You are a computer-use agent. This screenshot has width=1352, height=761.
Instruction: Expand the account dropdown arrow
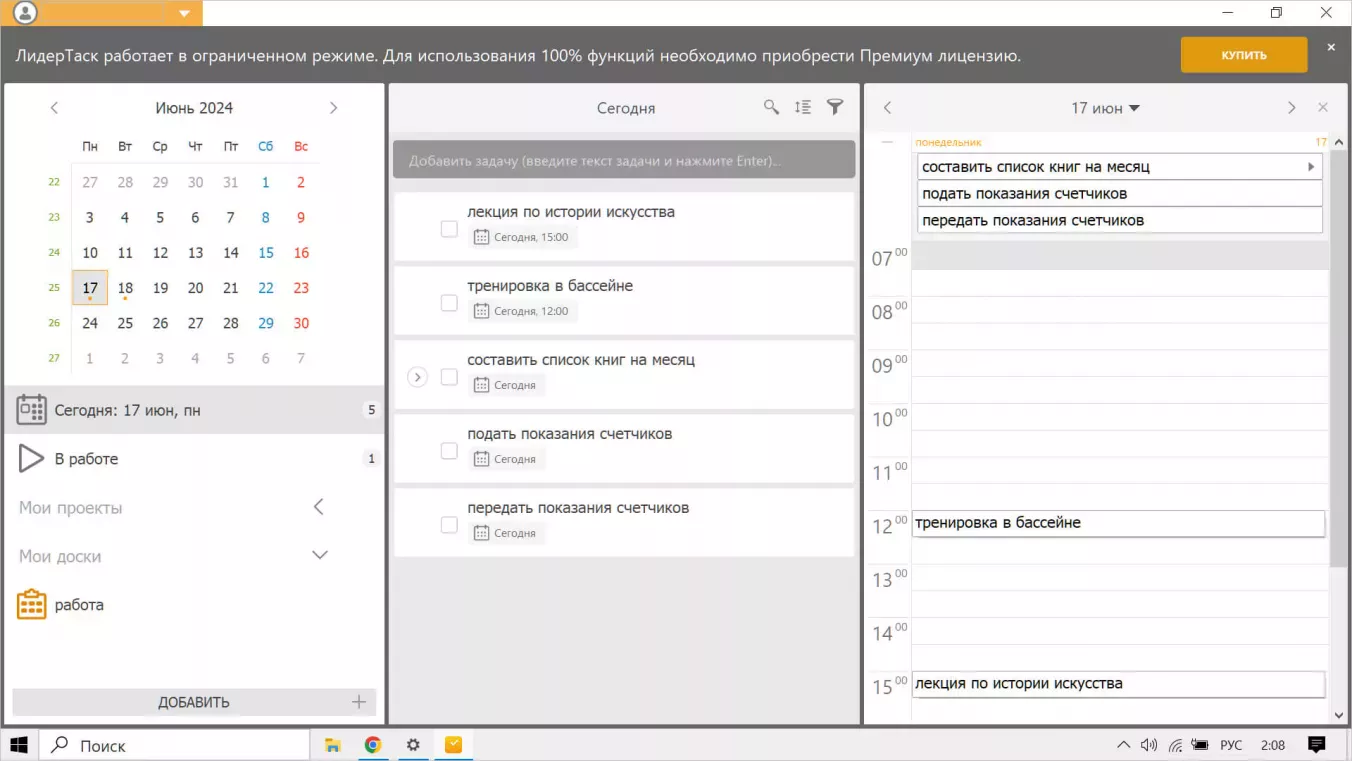pyautogui.click(x=184, y=14)
